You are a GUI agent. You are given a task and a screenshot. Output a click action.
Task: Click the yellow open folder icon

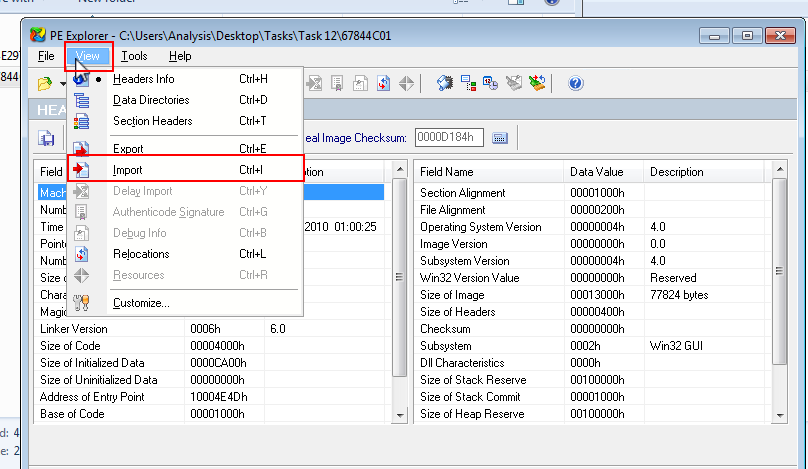point(45,83)
